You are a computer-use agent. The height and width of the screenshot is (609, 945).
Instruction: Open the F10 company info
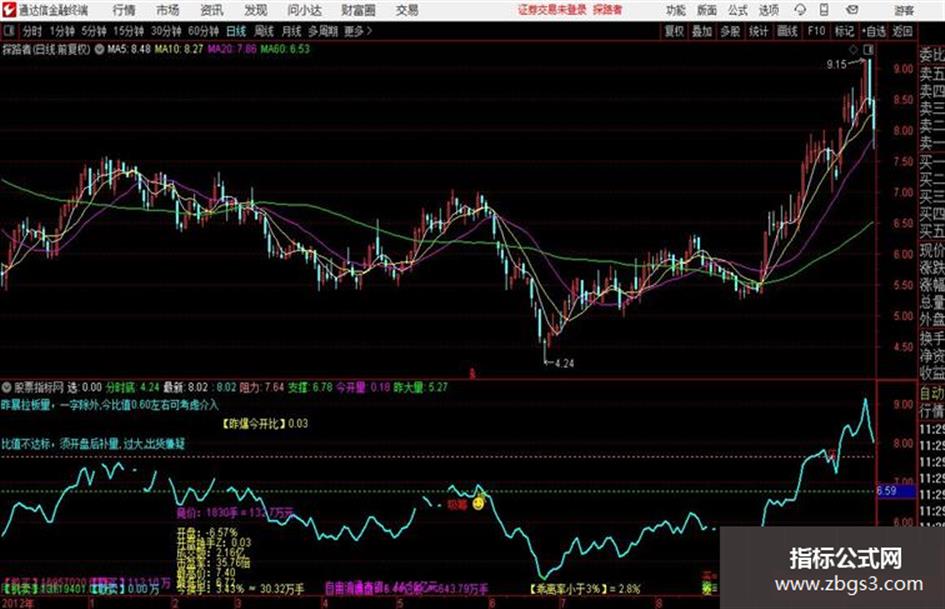pos(816,31)
